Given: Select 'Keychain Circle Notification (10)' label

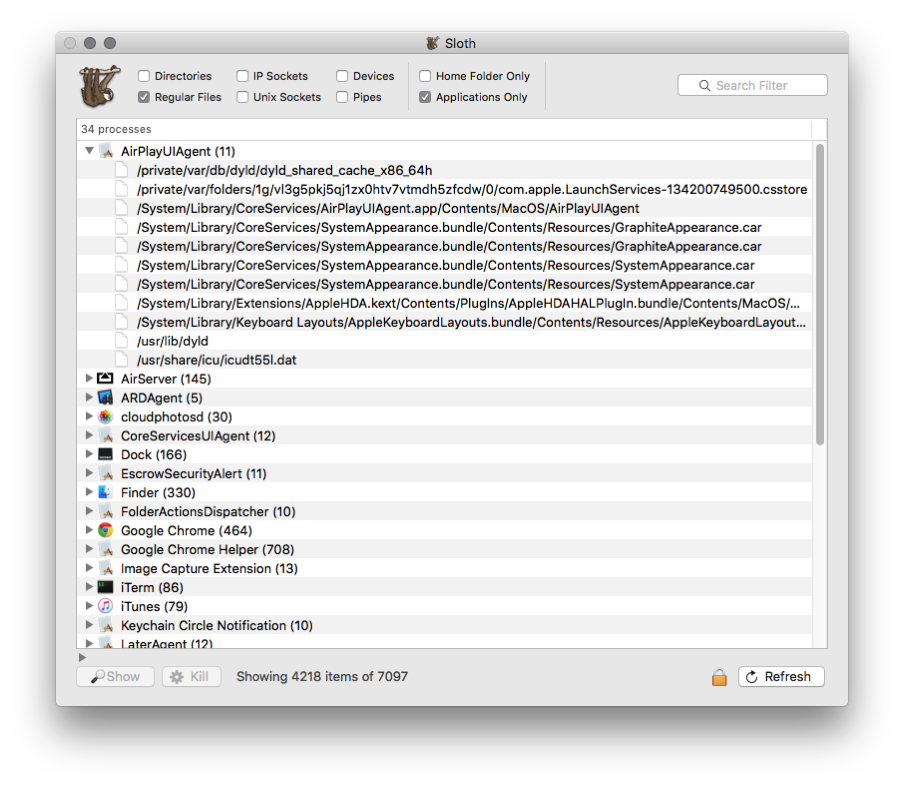Looking at the screenshot, I should click(217, 626).
